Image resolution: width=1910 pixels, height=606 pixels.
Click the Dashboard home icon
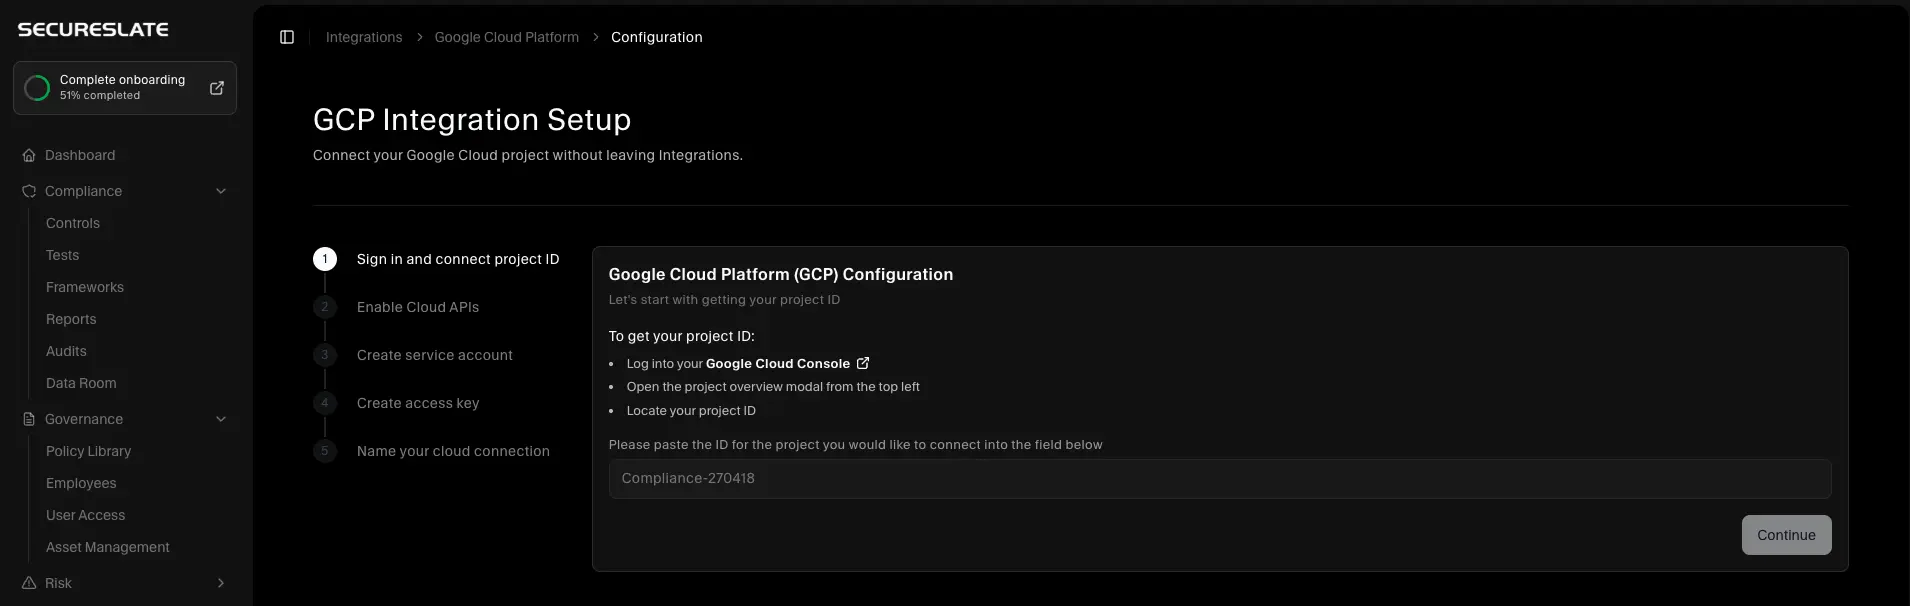[x=29, y=155]
